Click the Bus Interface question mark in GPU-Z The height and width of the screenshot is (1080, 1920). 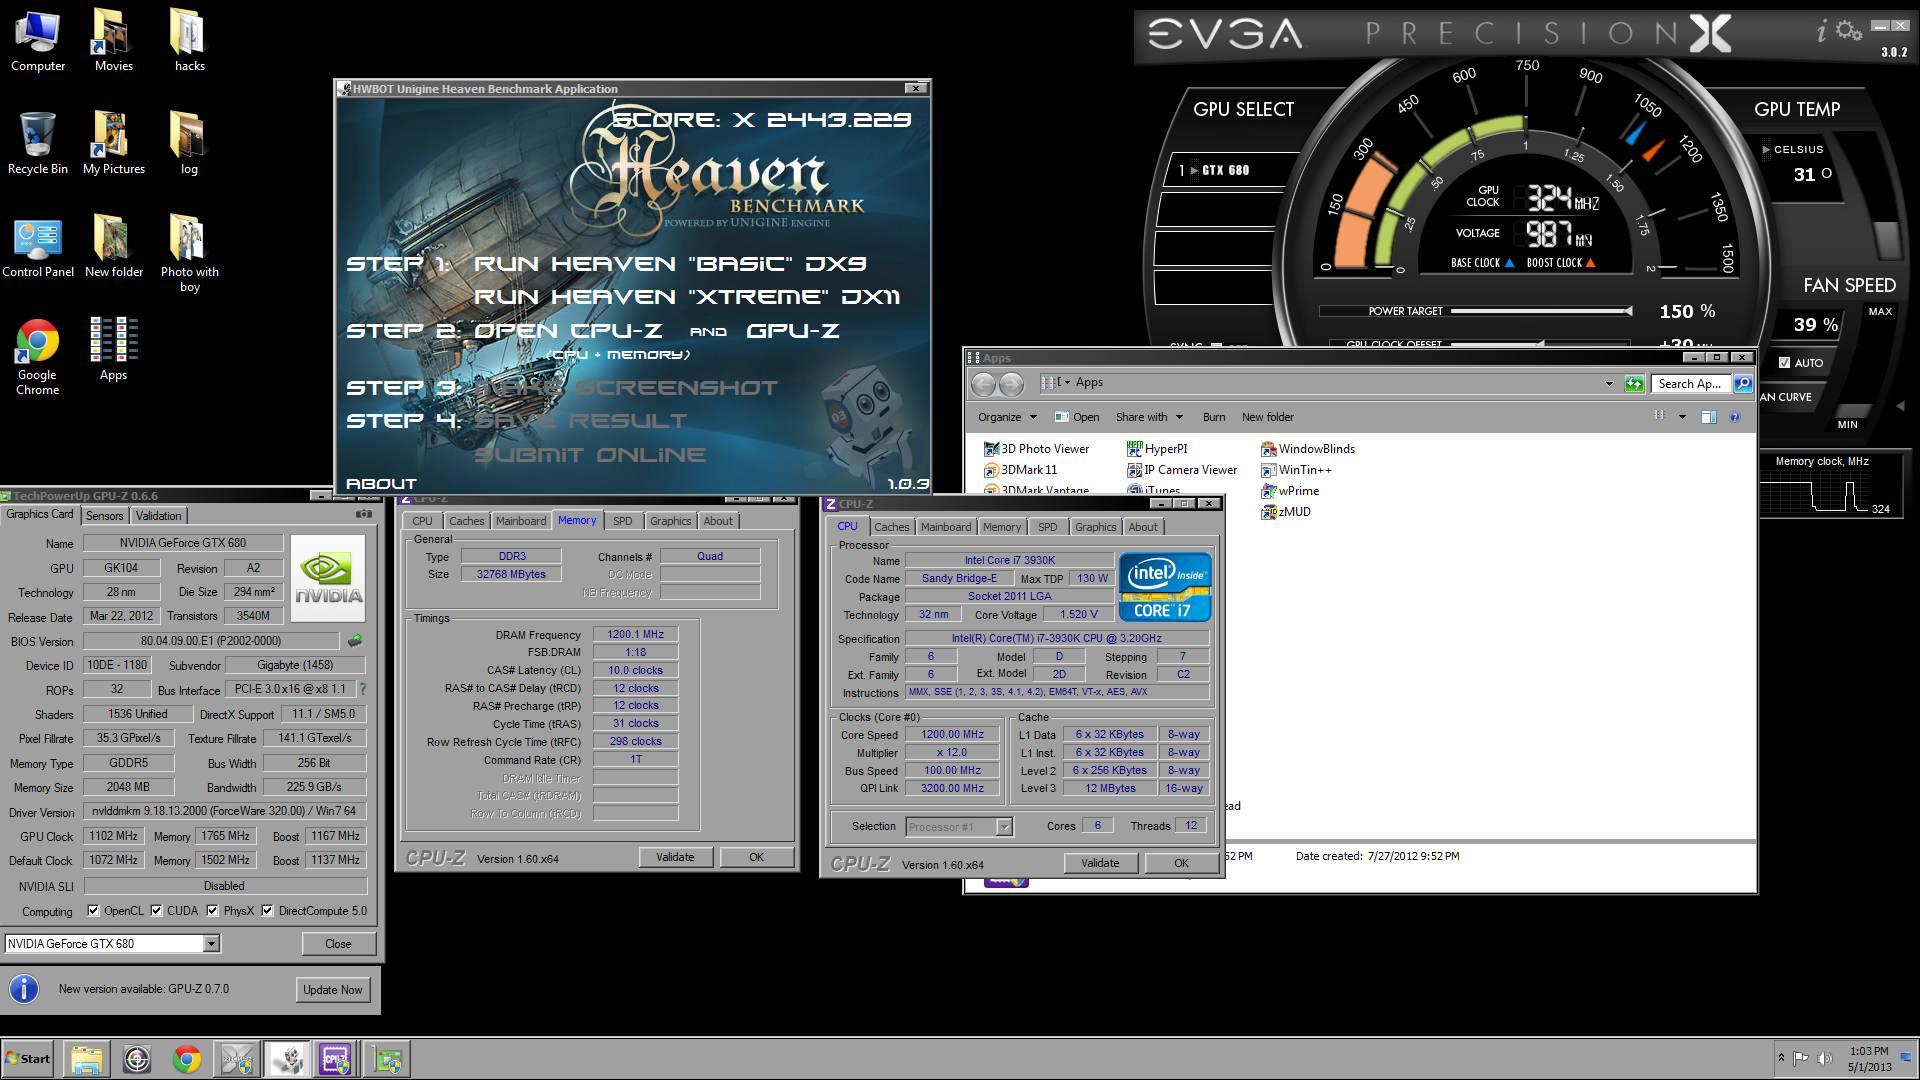coord(362,689)
